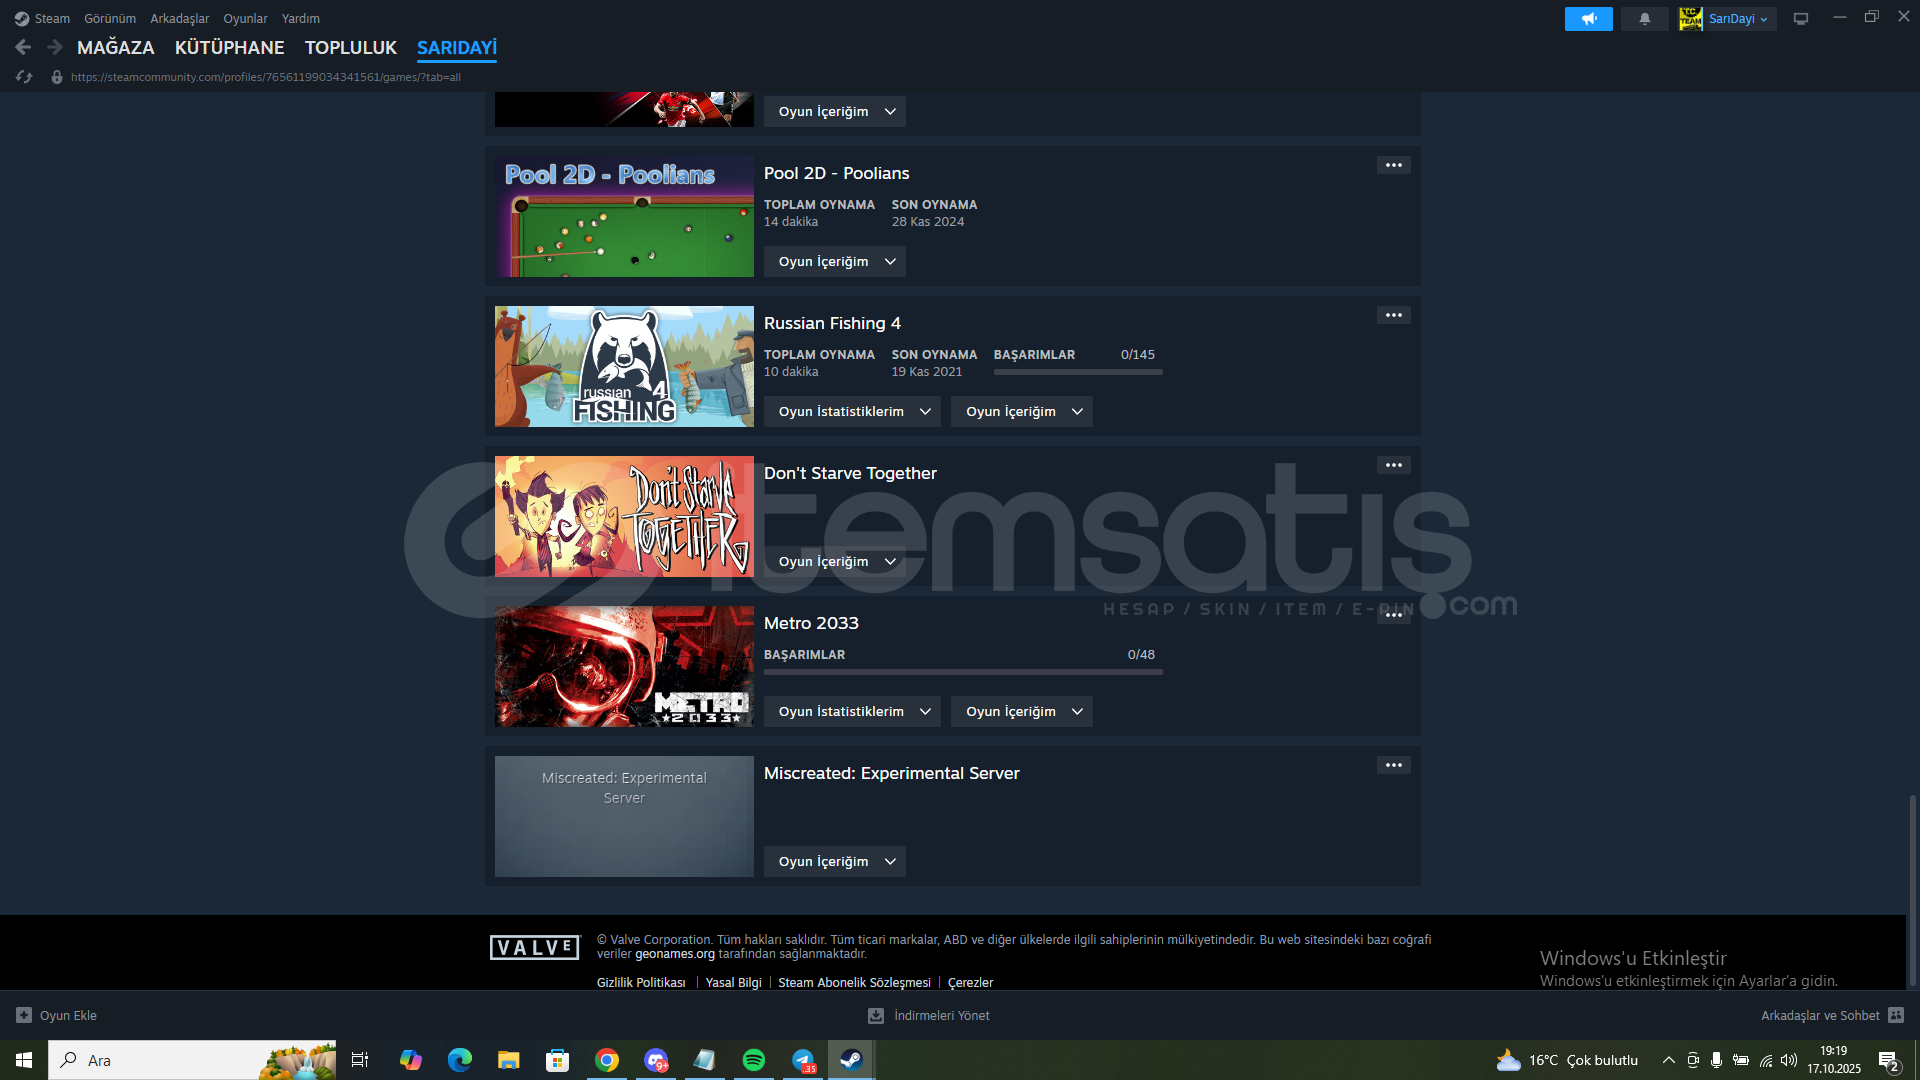The height and width of the screenshot is (1080, 1920).
Task: Click the Steam announcements megaphone icon
Action: [1588, 19]
